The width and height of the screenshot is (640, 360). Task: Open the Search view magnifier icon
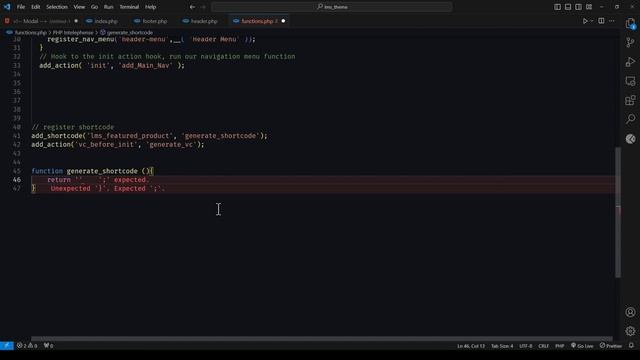tap(630, 119)
